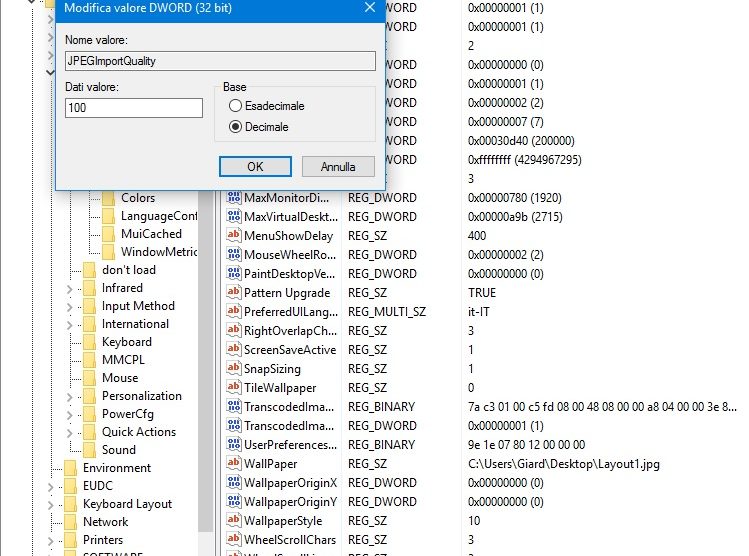Expand the International key
The width and height of the screenshot is (749, 556).
[x=70, y=325]
